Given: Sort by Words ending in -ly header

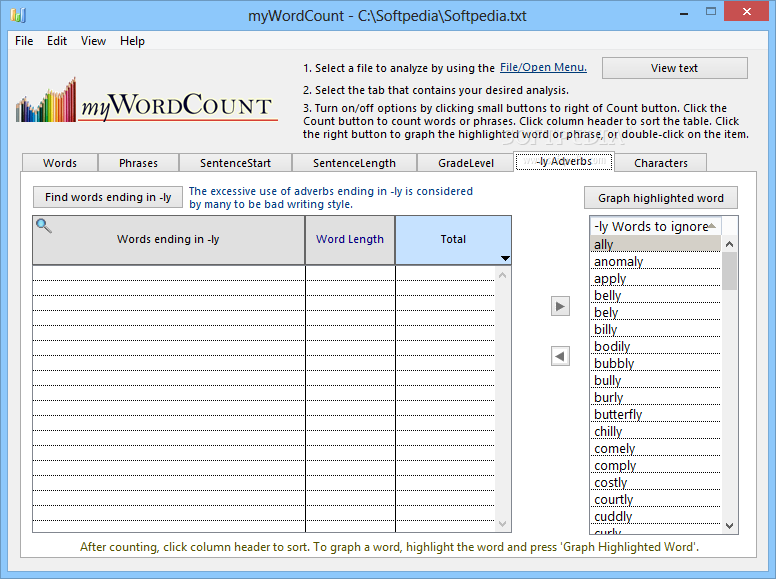Looking at the screenshot, I should [x=168, y=240].
